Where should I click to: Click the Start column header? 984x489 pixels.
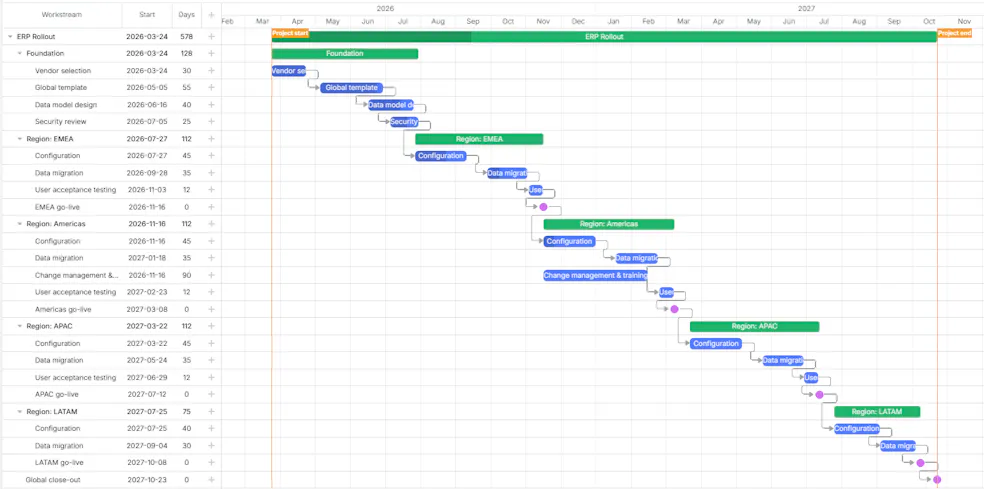(147, 14)
